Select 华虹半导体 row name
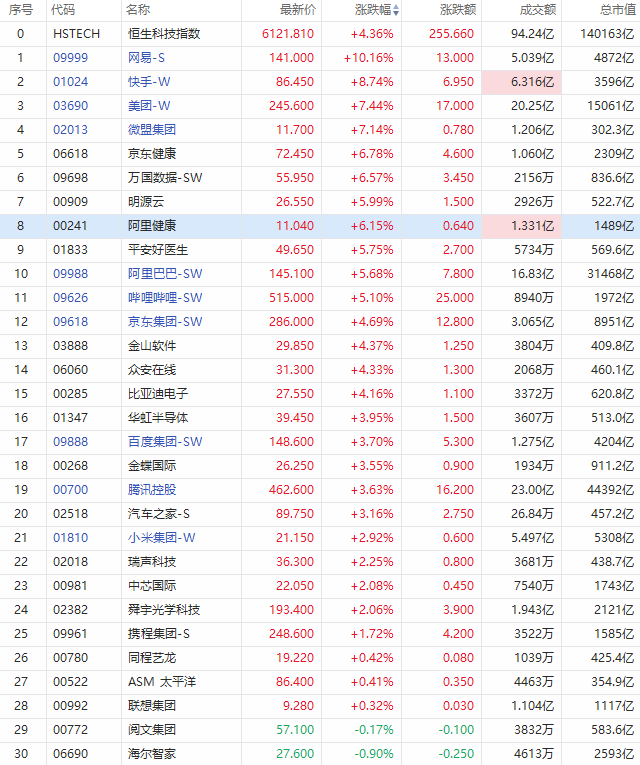The width and height of the screenshot is (640, 765). 158,418
